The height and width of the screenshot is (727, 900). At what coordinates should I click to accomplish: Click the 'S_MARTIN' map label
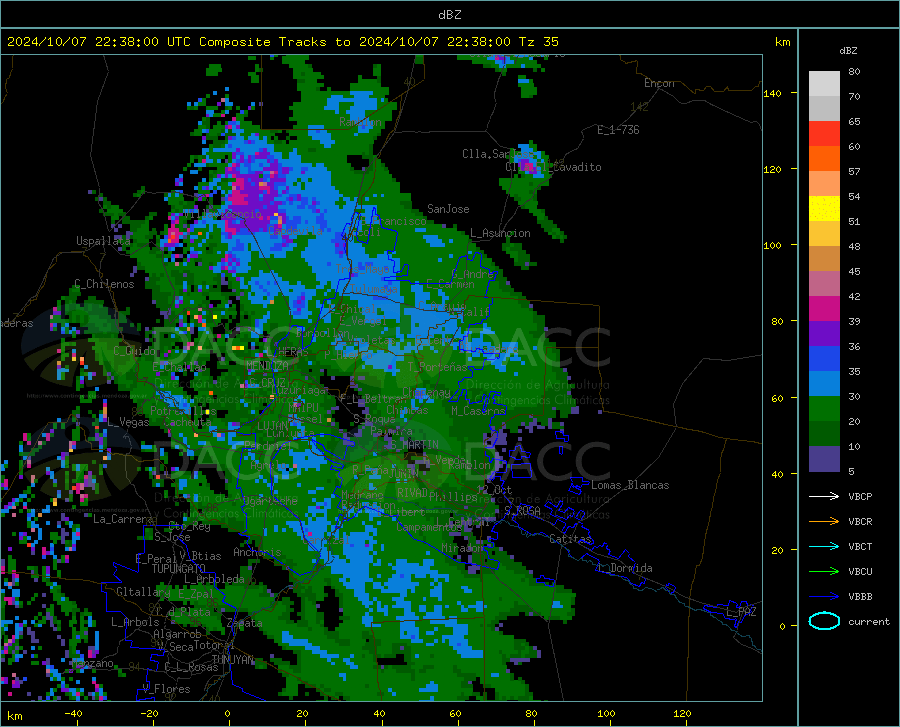(414, 445)
